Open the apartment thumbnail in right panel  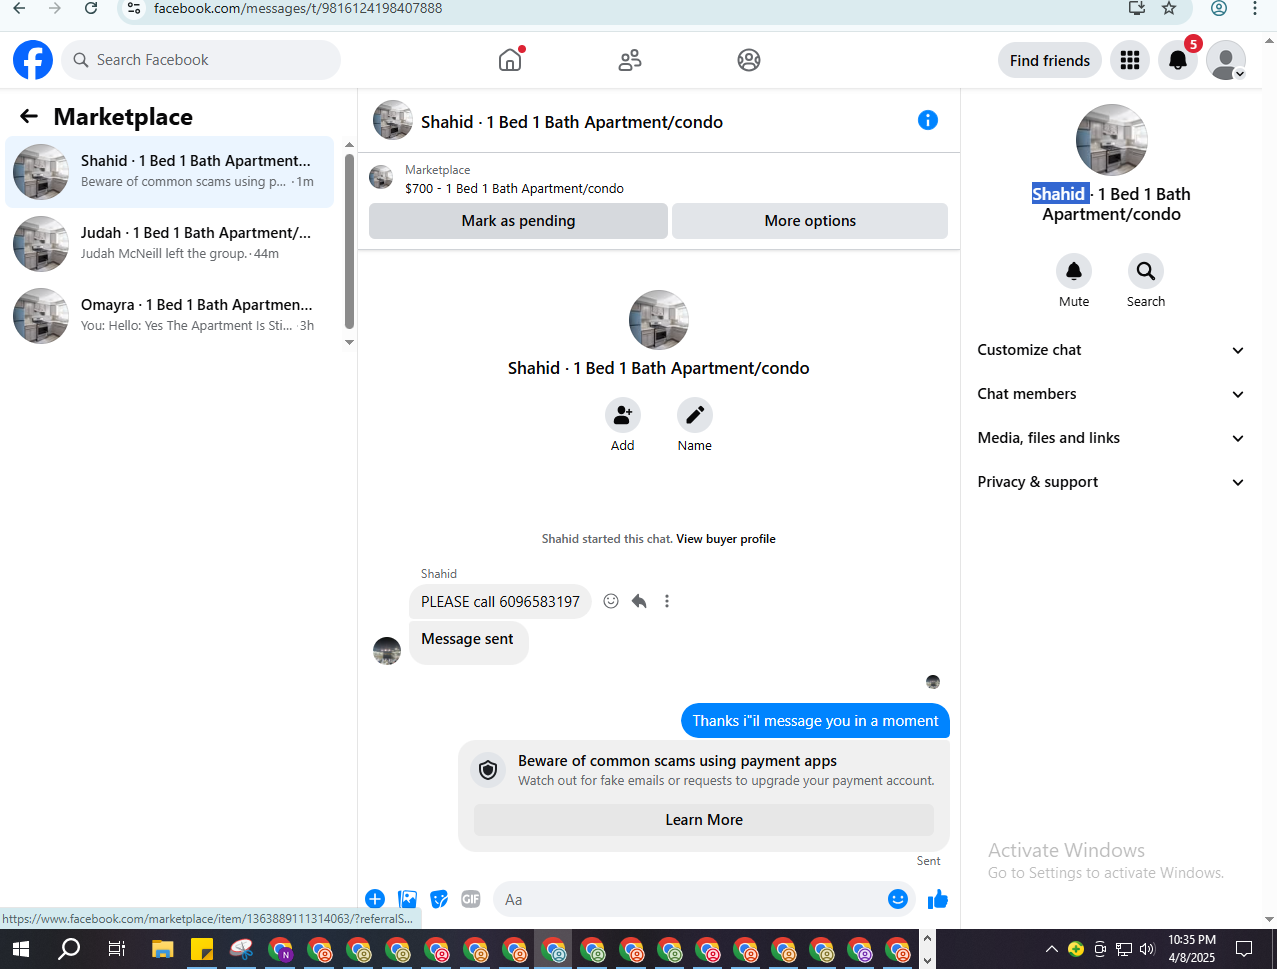coord(1111,140)
